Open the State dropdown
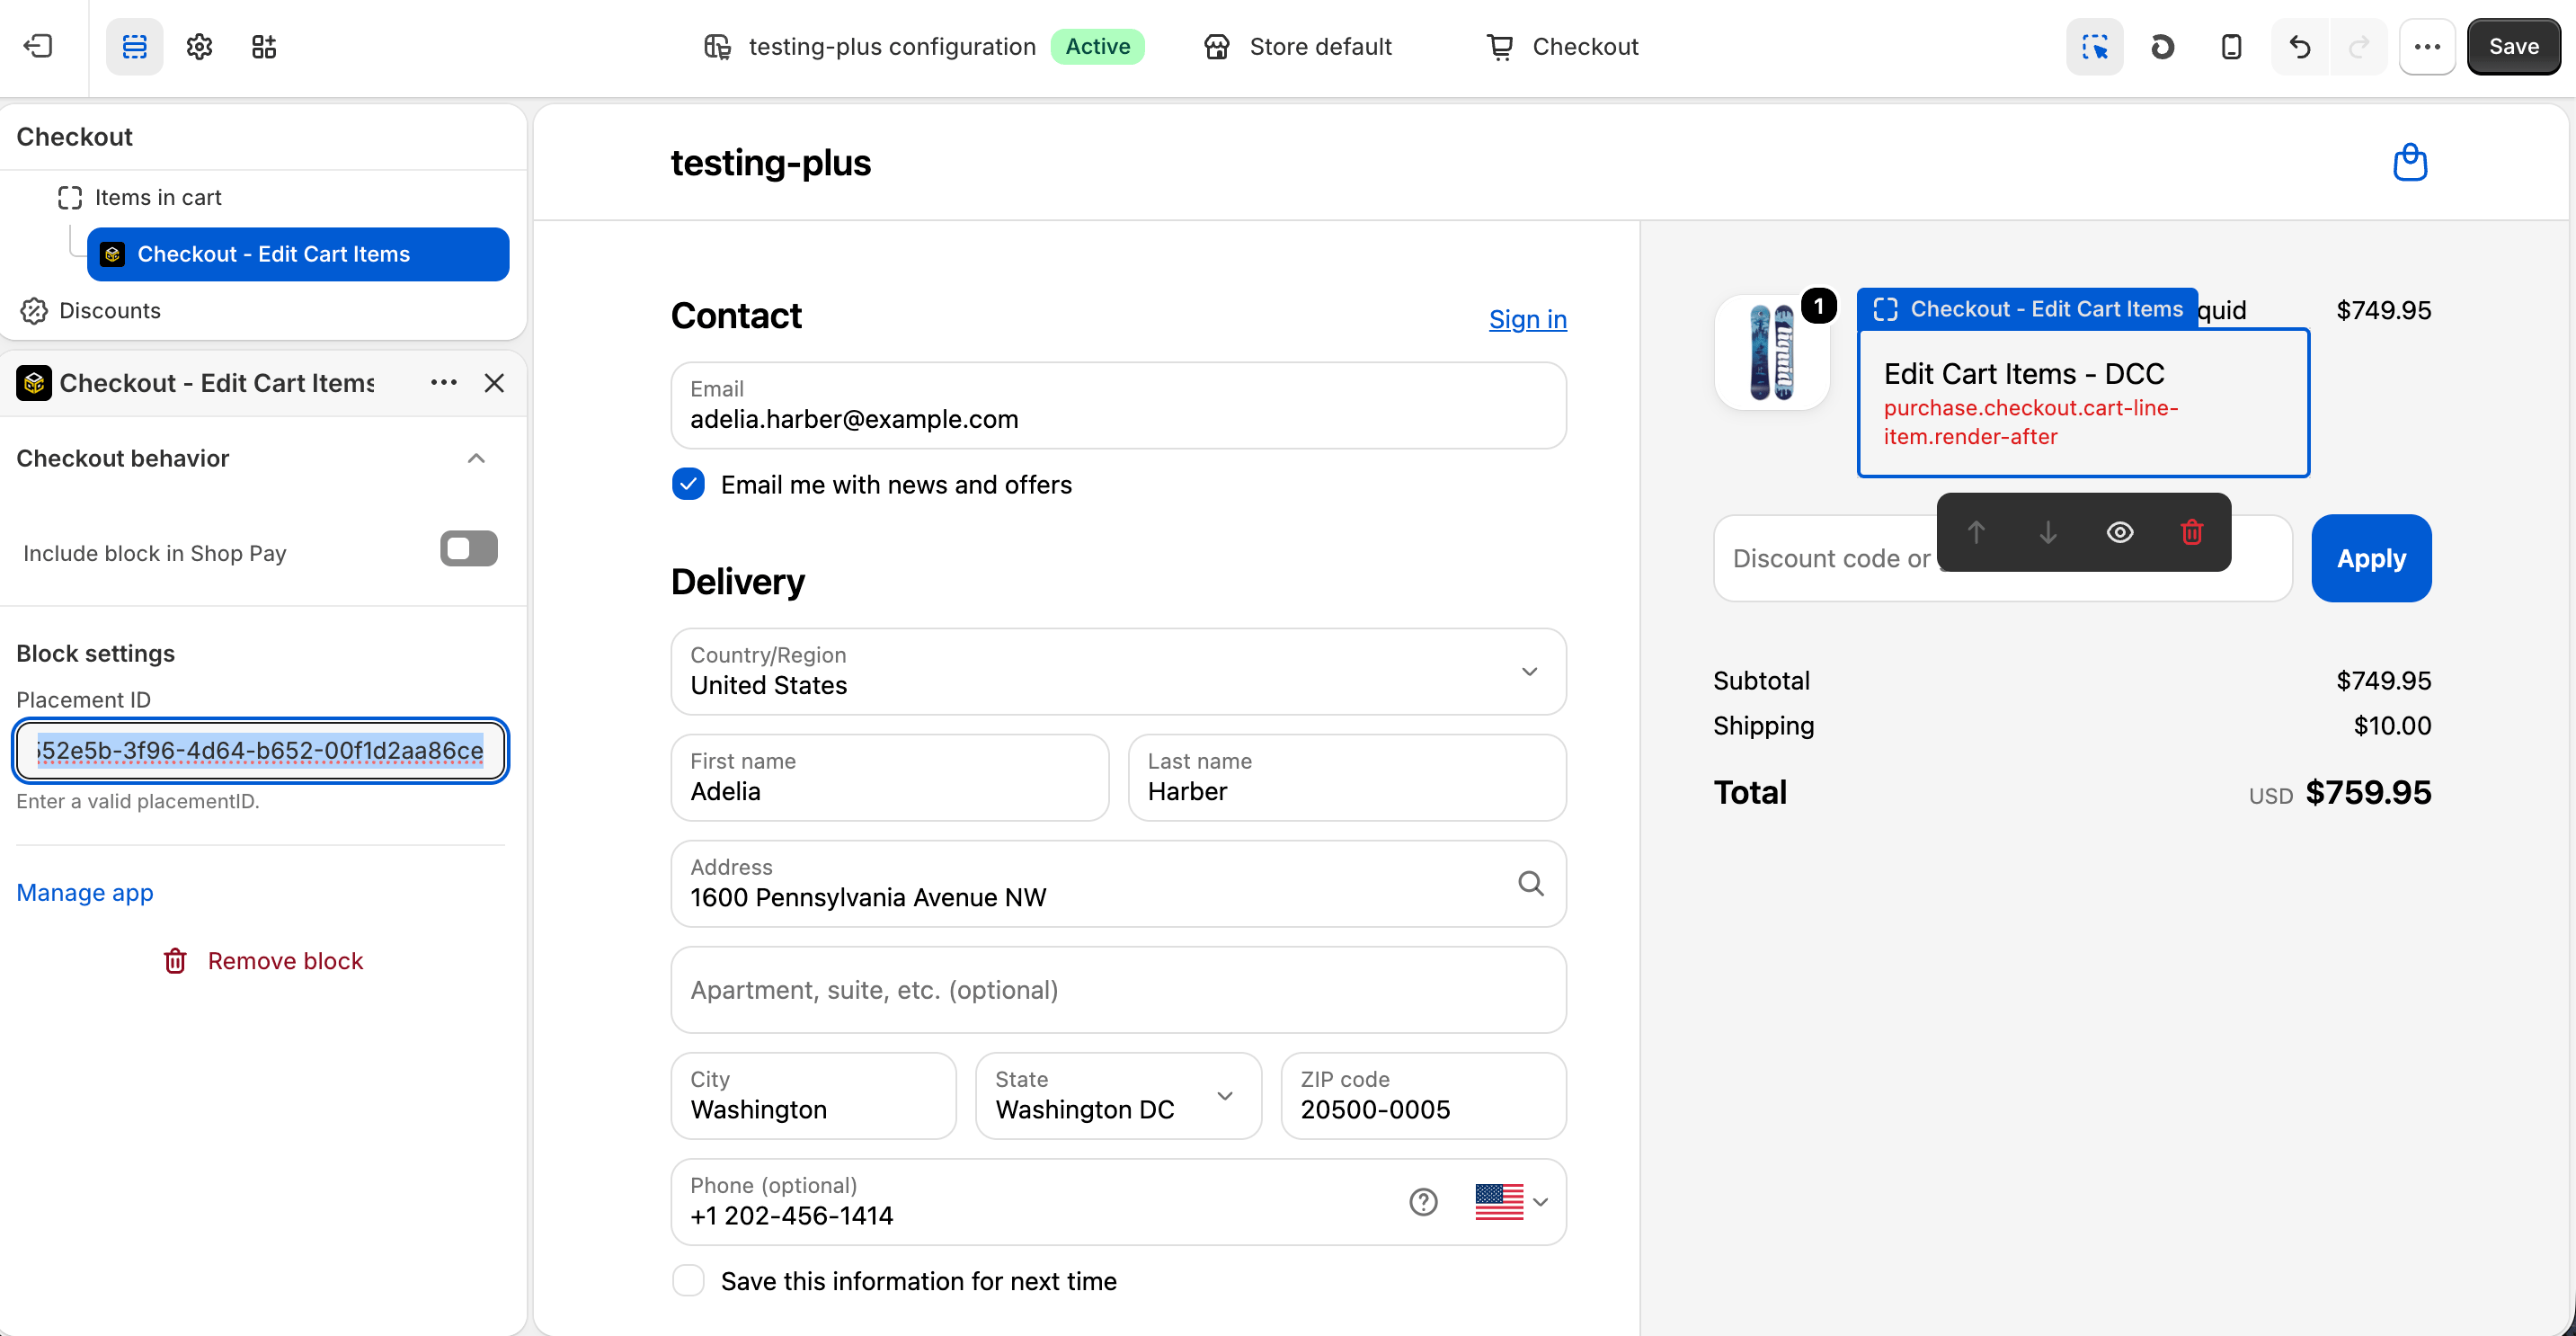Screen dimensions: 2576x1336 pyautogui.click(x=1118, y=1095)
